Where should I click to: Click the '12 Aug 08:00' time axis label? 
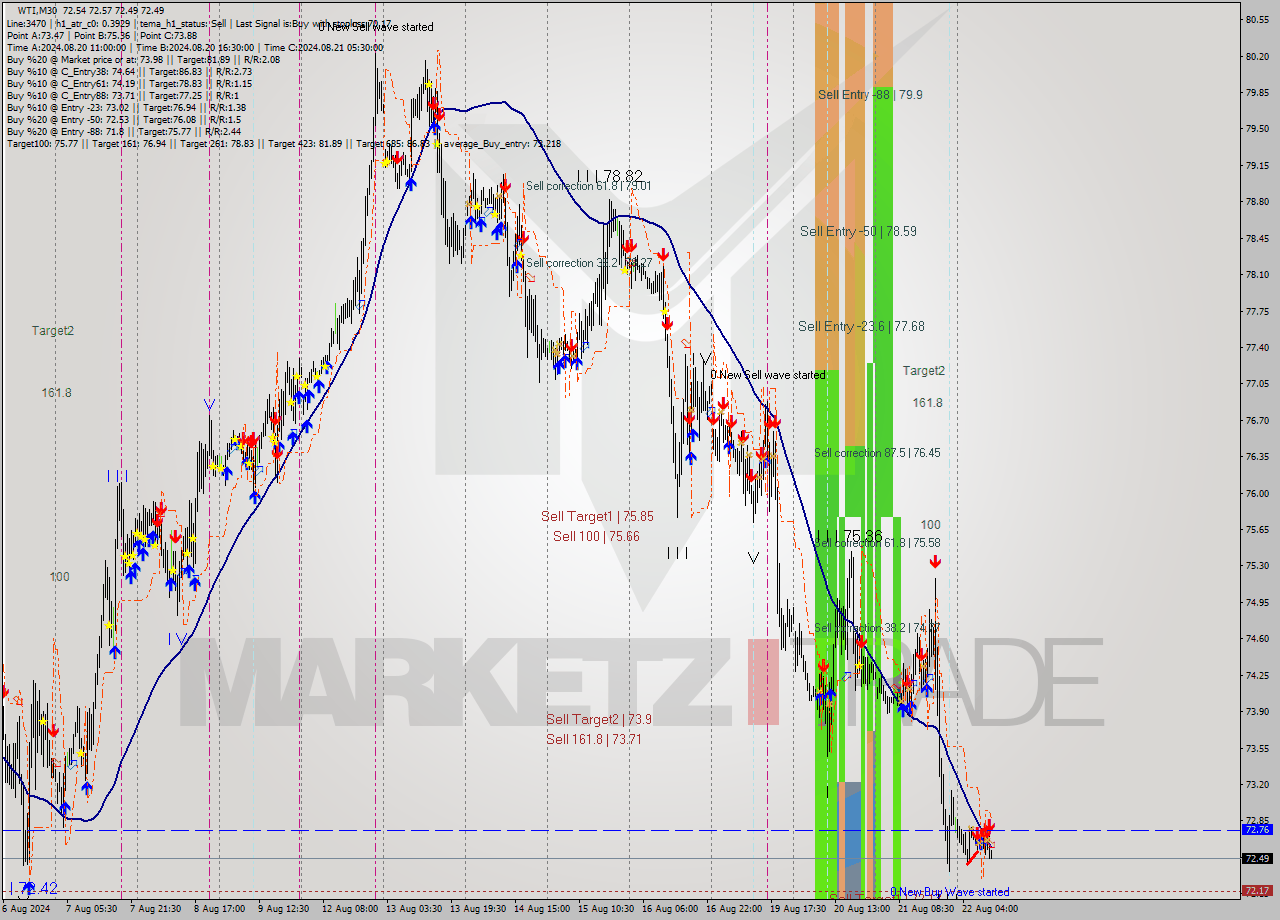(348, 909)
